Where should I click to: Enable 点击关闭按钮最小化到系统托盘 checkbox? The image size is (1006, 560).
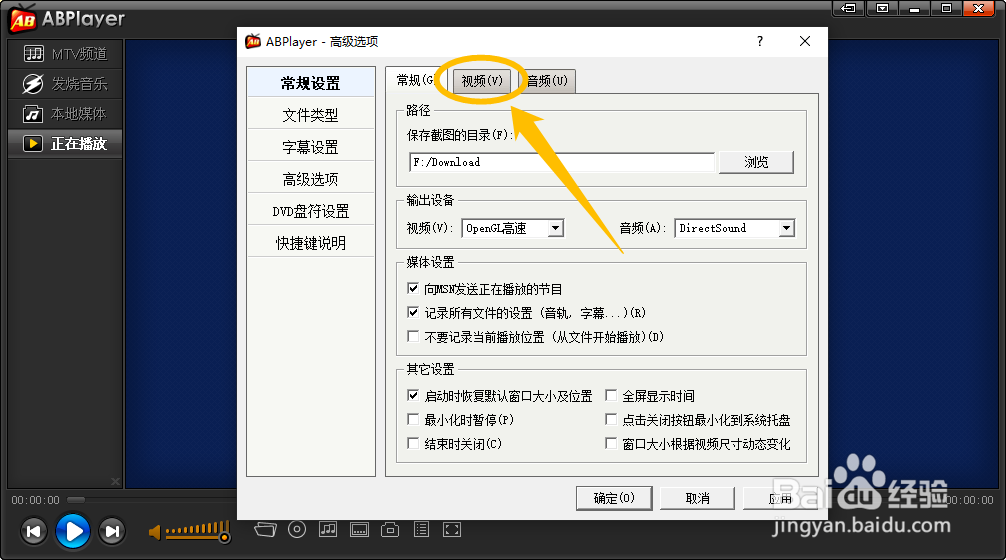(x=611, y=420)
